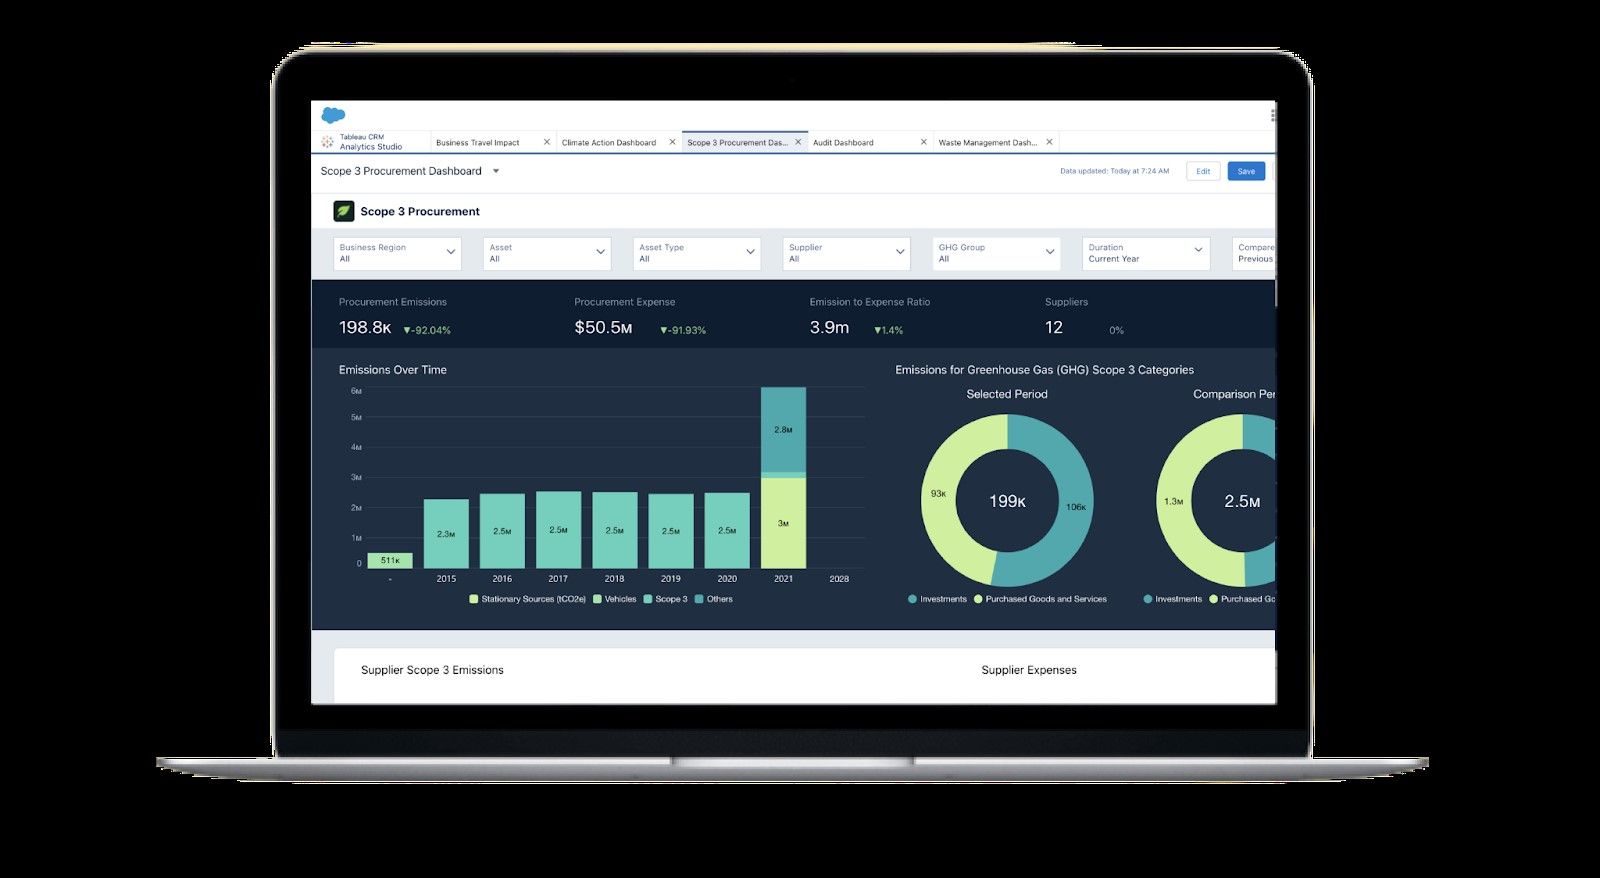Click the Data updated timestamp text
The height and width of the screenshot is (878, 1600).
coord(1114,171)
